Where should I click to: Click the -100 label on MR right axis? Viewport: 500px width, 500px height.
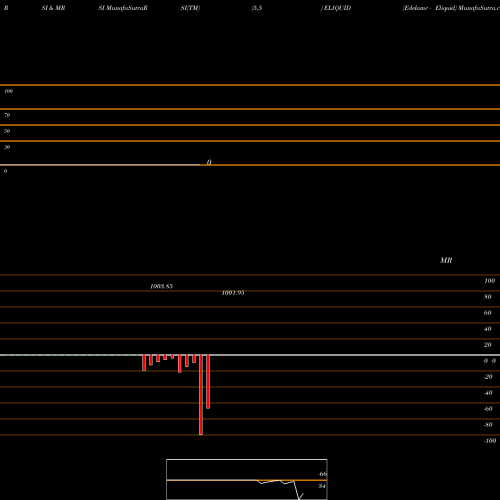490,441
